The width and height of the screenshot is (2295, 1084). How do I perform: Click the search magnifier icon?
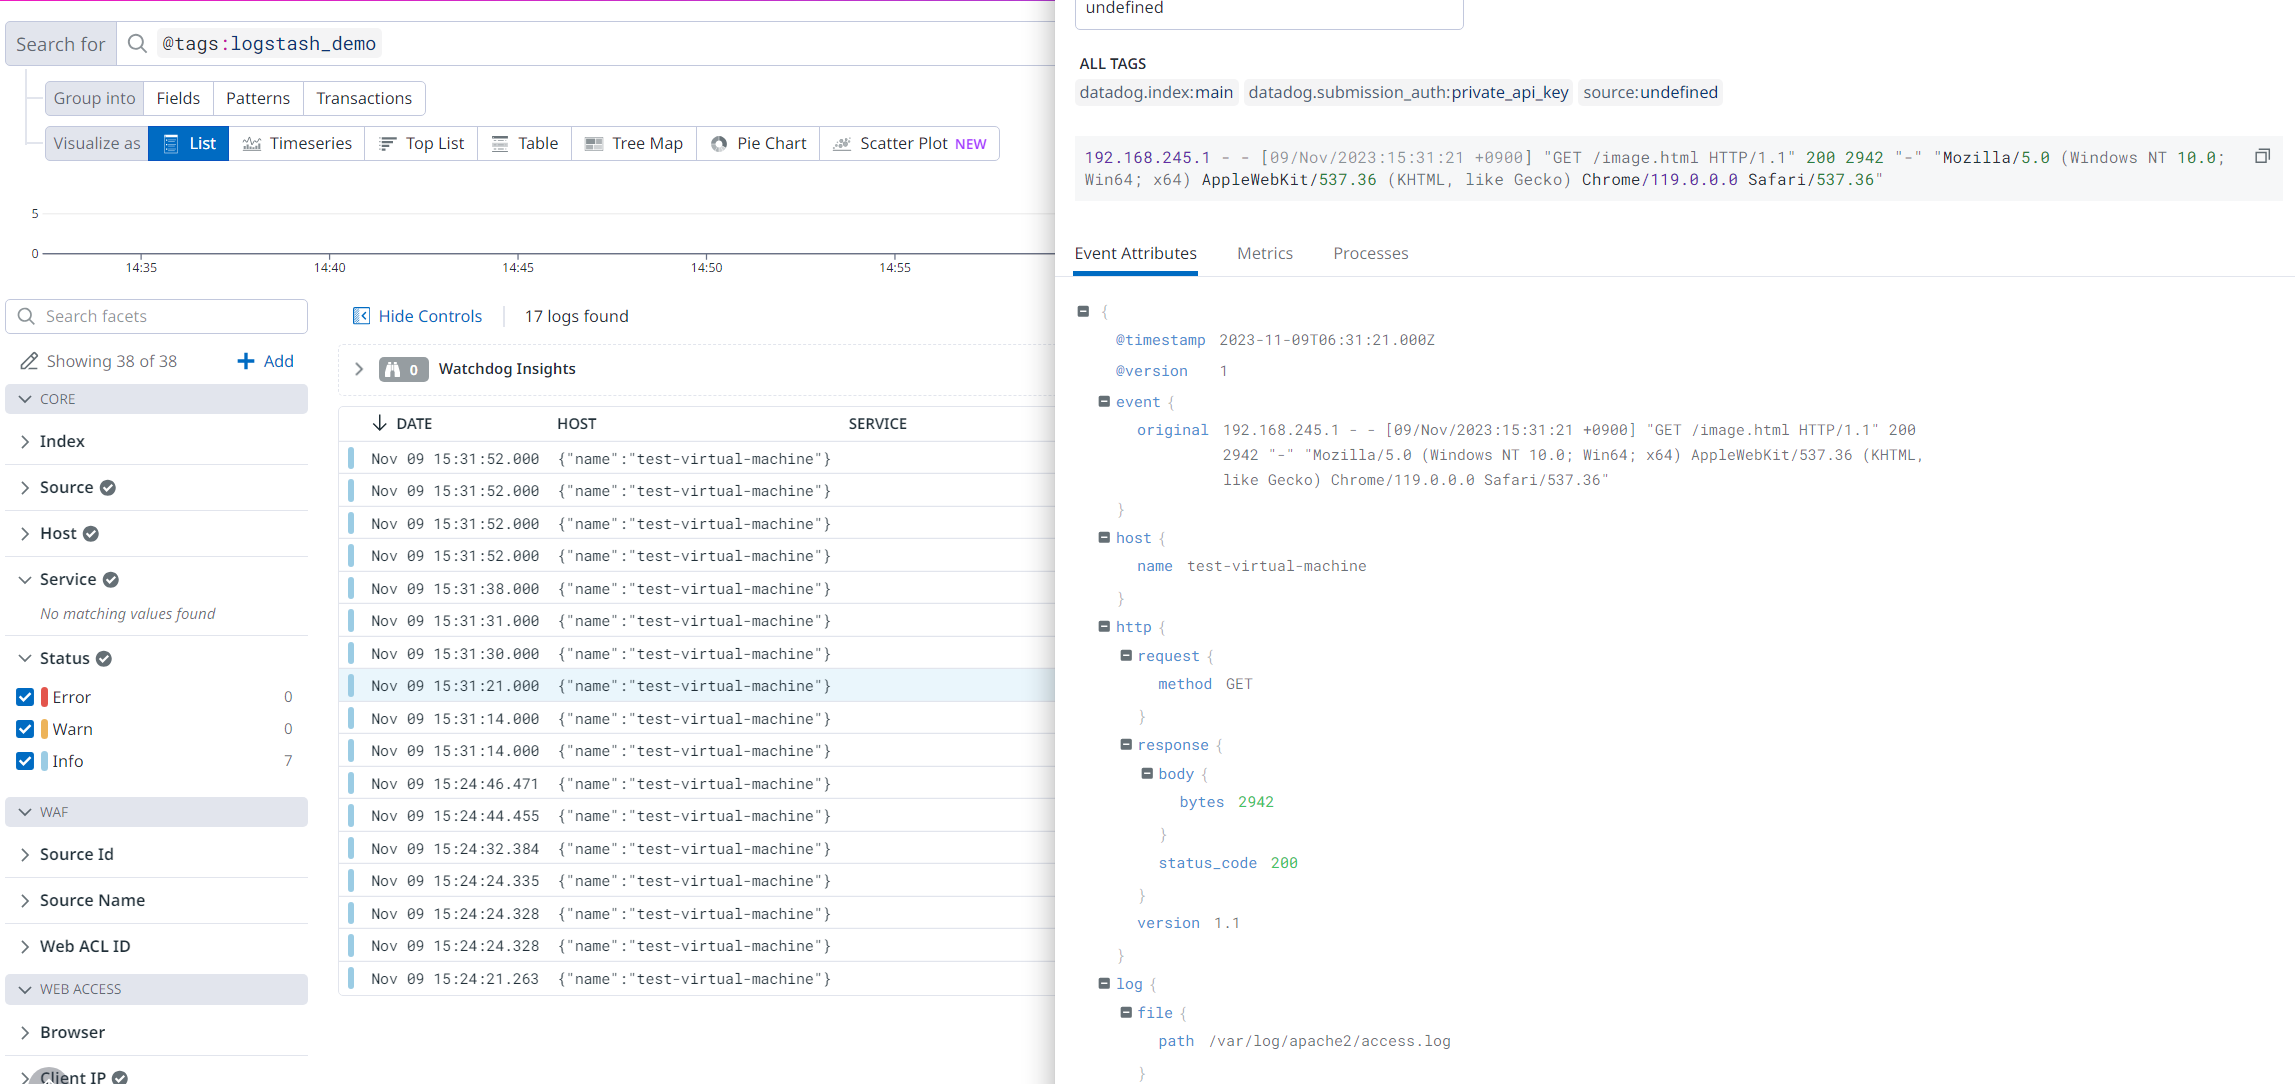pos(138,44)
